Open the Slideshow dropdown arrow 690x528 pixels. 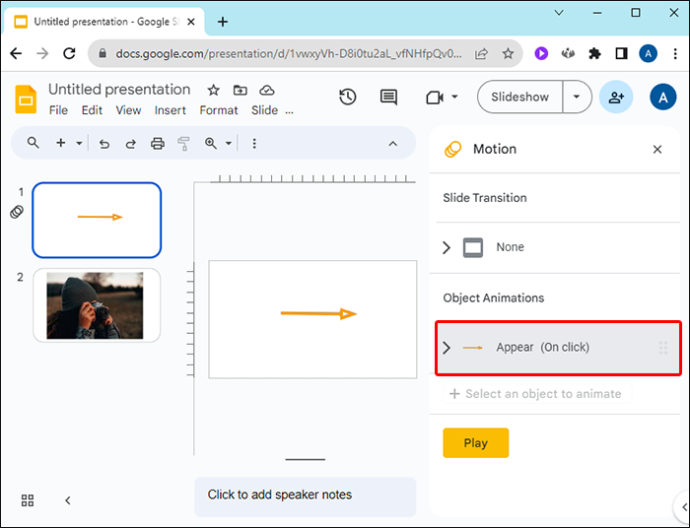point(576,97)
